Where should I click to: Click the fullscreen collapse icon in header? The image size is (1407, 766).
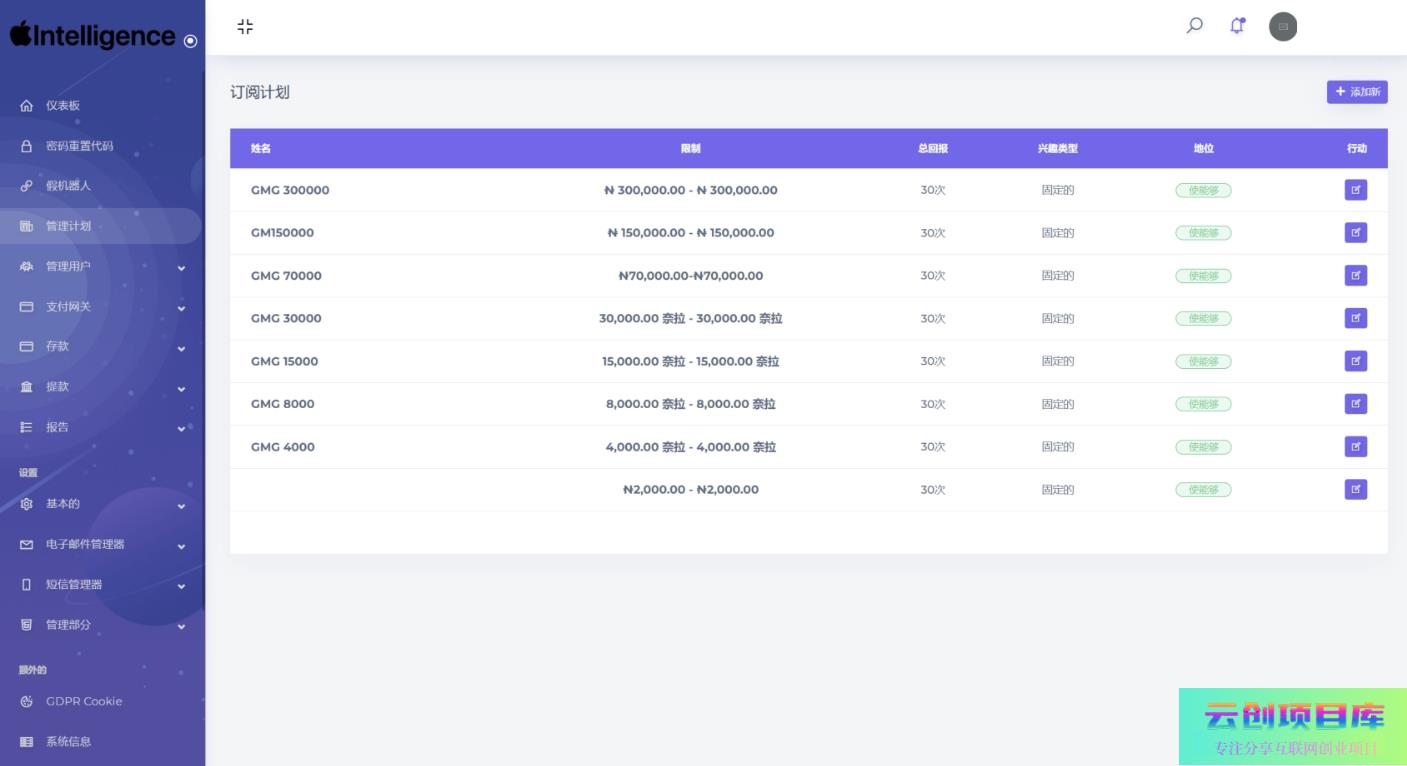pyautogui.click(x=245, y=27)
